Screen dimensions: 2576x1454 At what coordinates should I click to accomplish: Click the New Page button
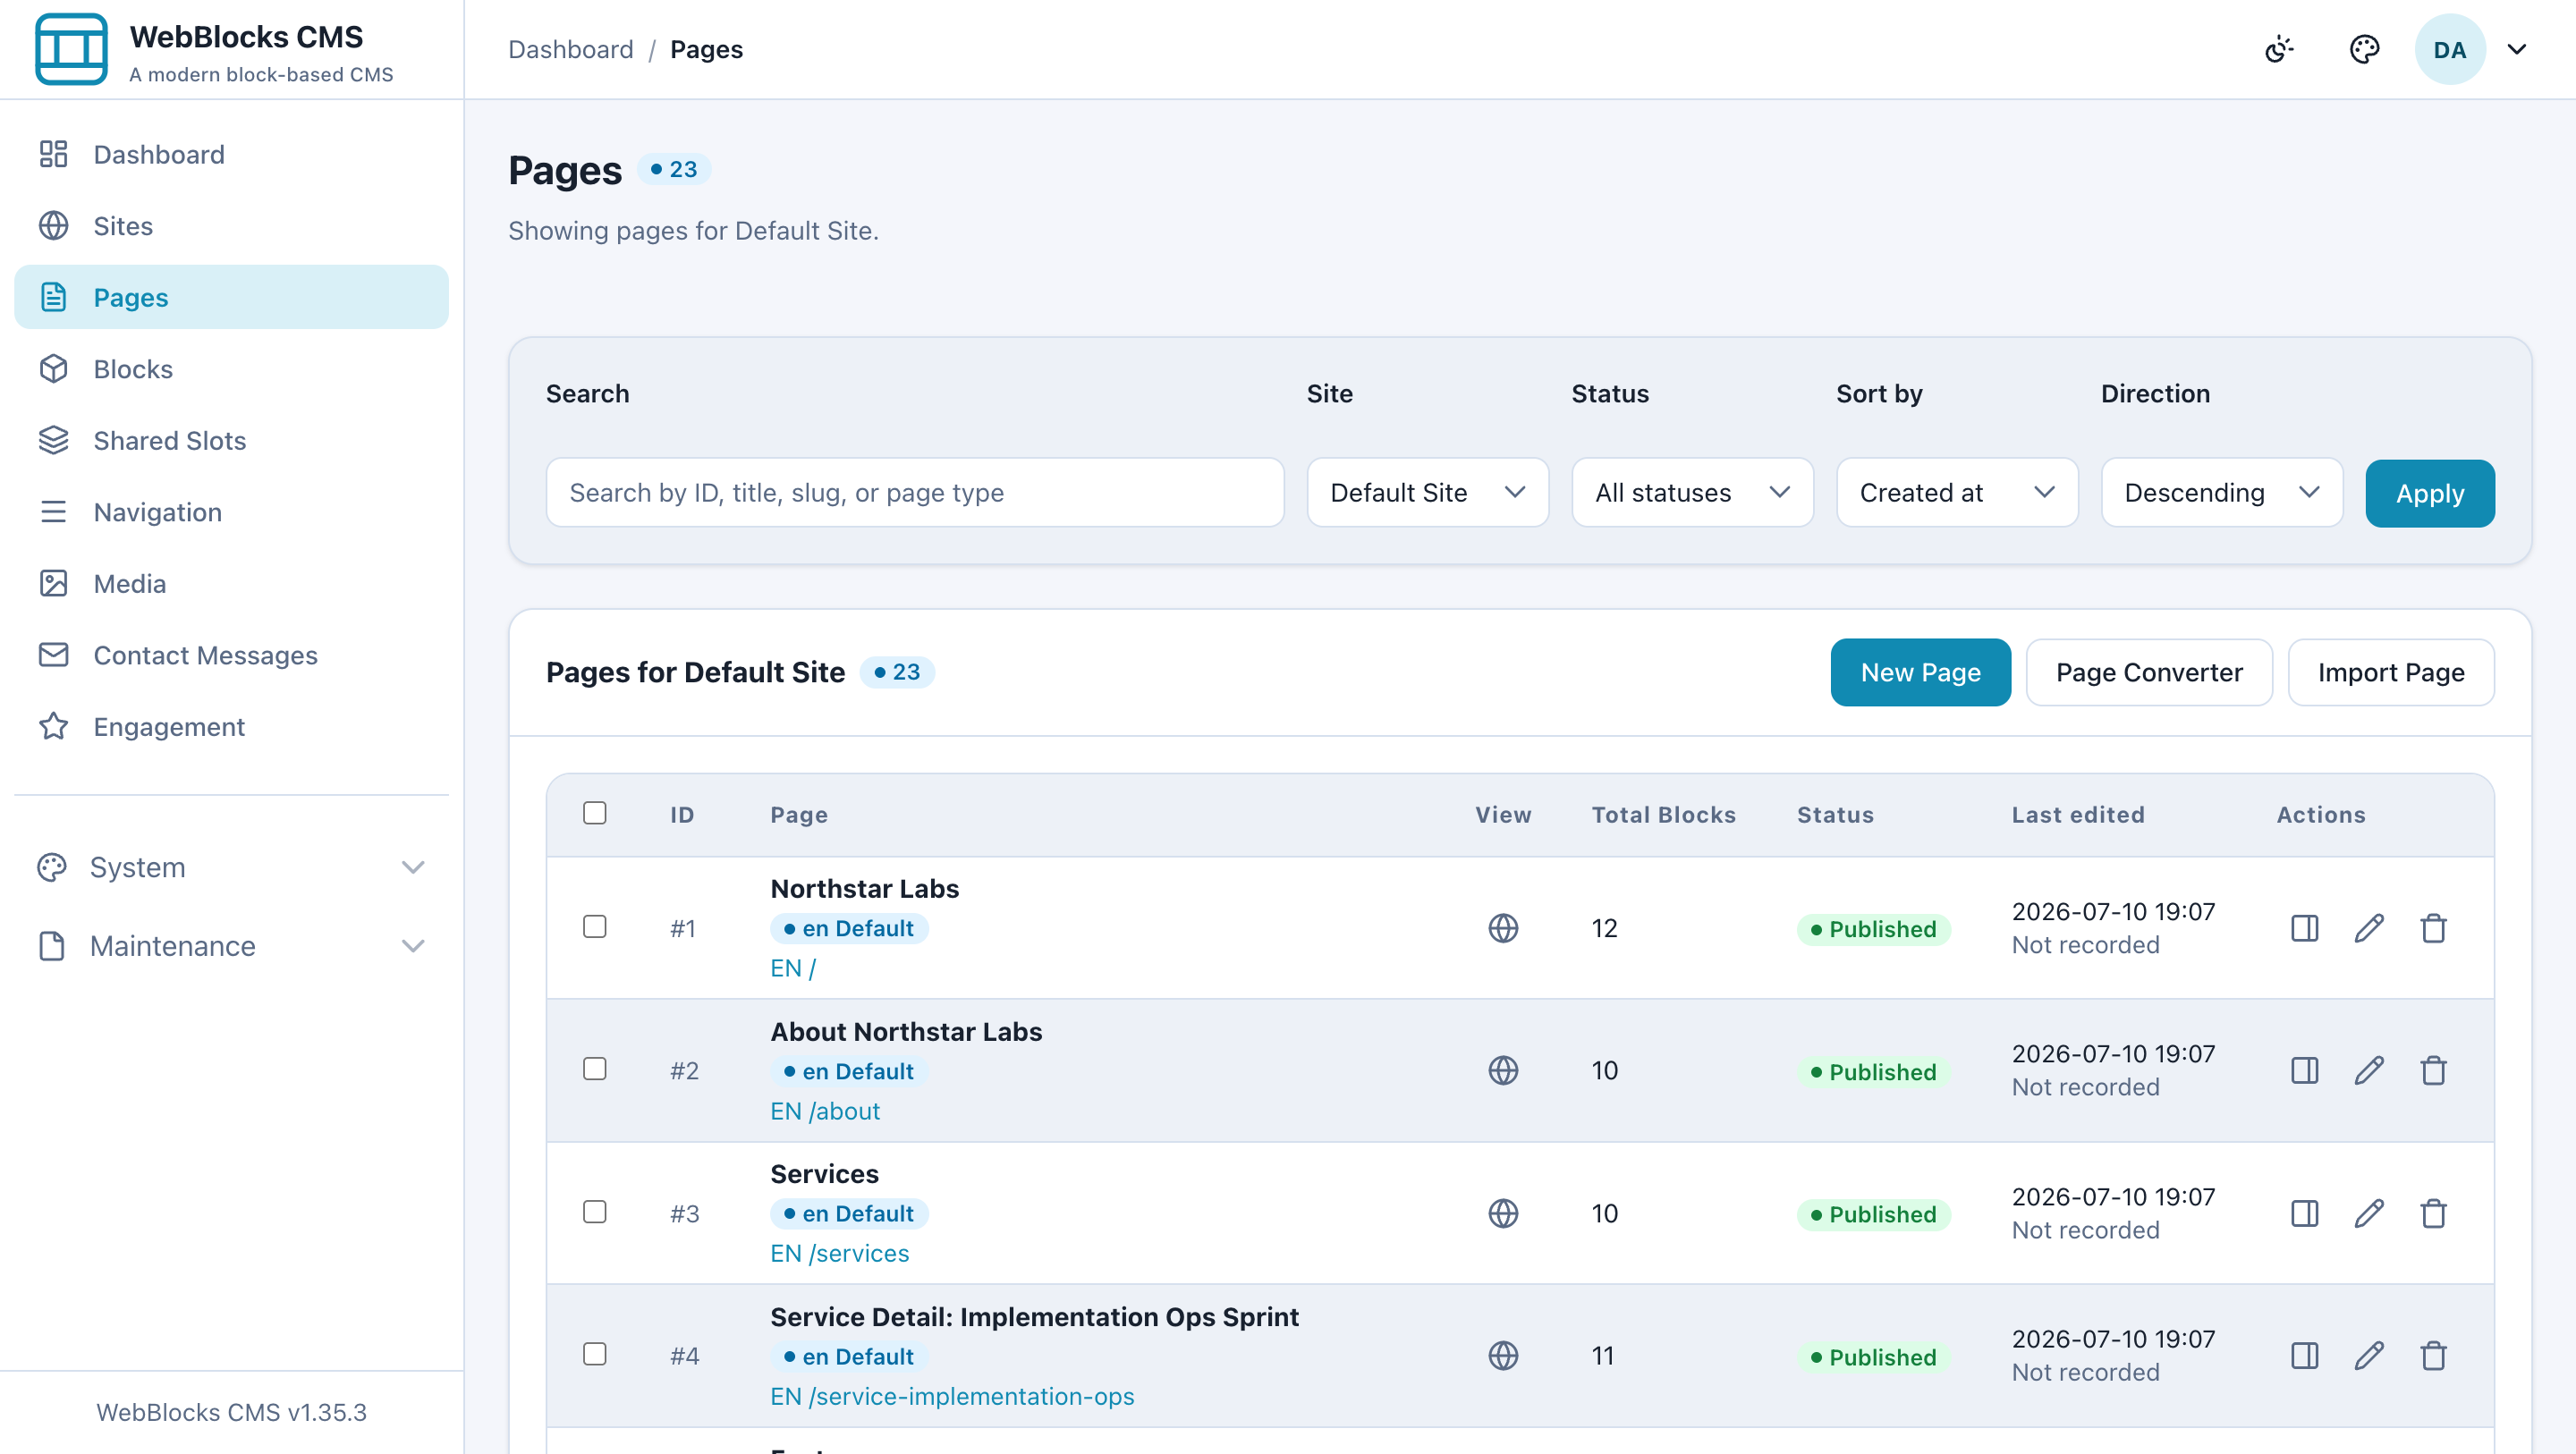click(1920, 672)
